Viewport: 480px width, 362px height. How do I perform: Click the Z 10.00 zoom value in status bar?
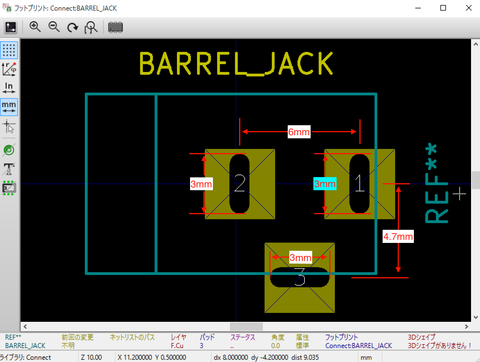[x=91, y=357]
